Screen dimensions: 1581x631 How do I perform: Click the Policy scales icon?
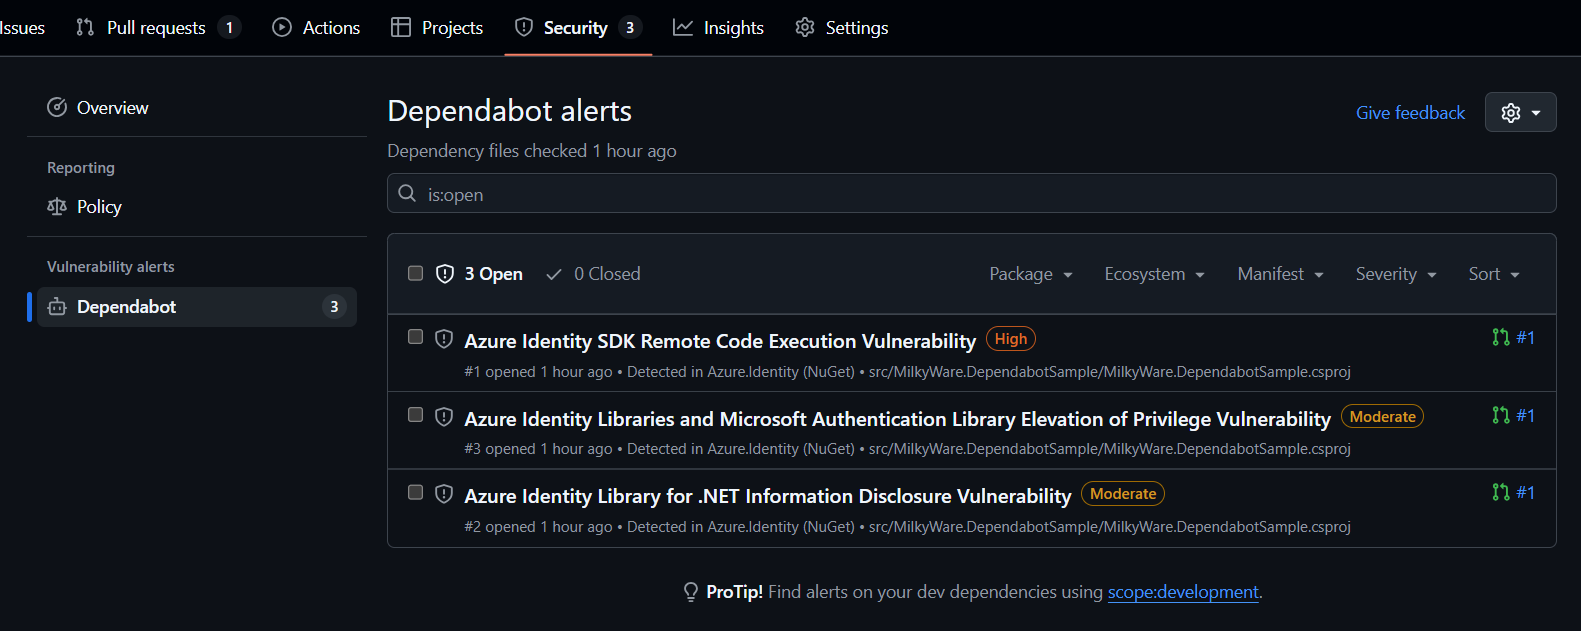[57, 206]
